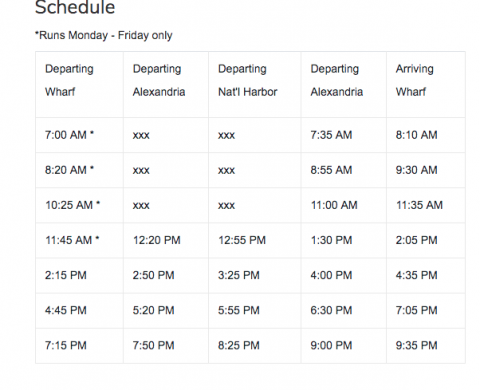Image resolution: width=480 pixels, height=390 pixels.
Task: Click the Departing Wharf column header
Action: click(x=79, y=84)
